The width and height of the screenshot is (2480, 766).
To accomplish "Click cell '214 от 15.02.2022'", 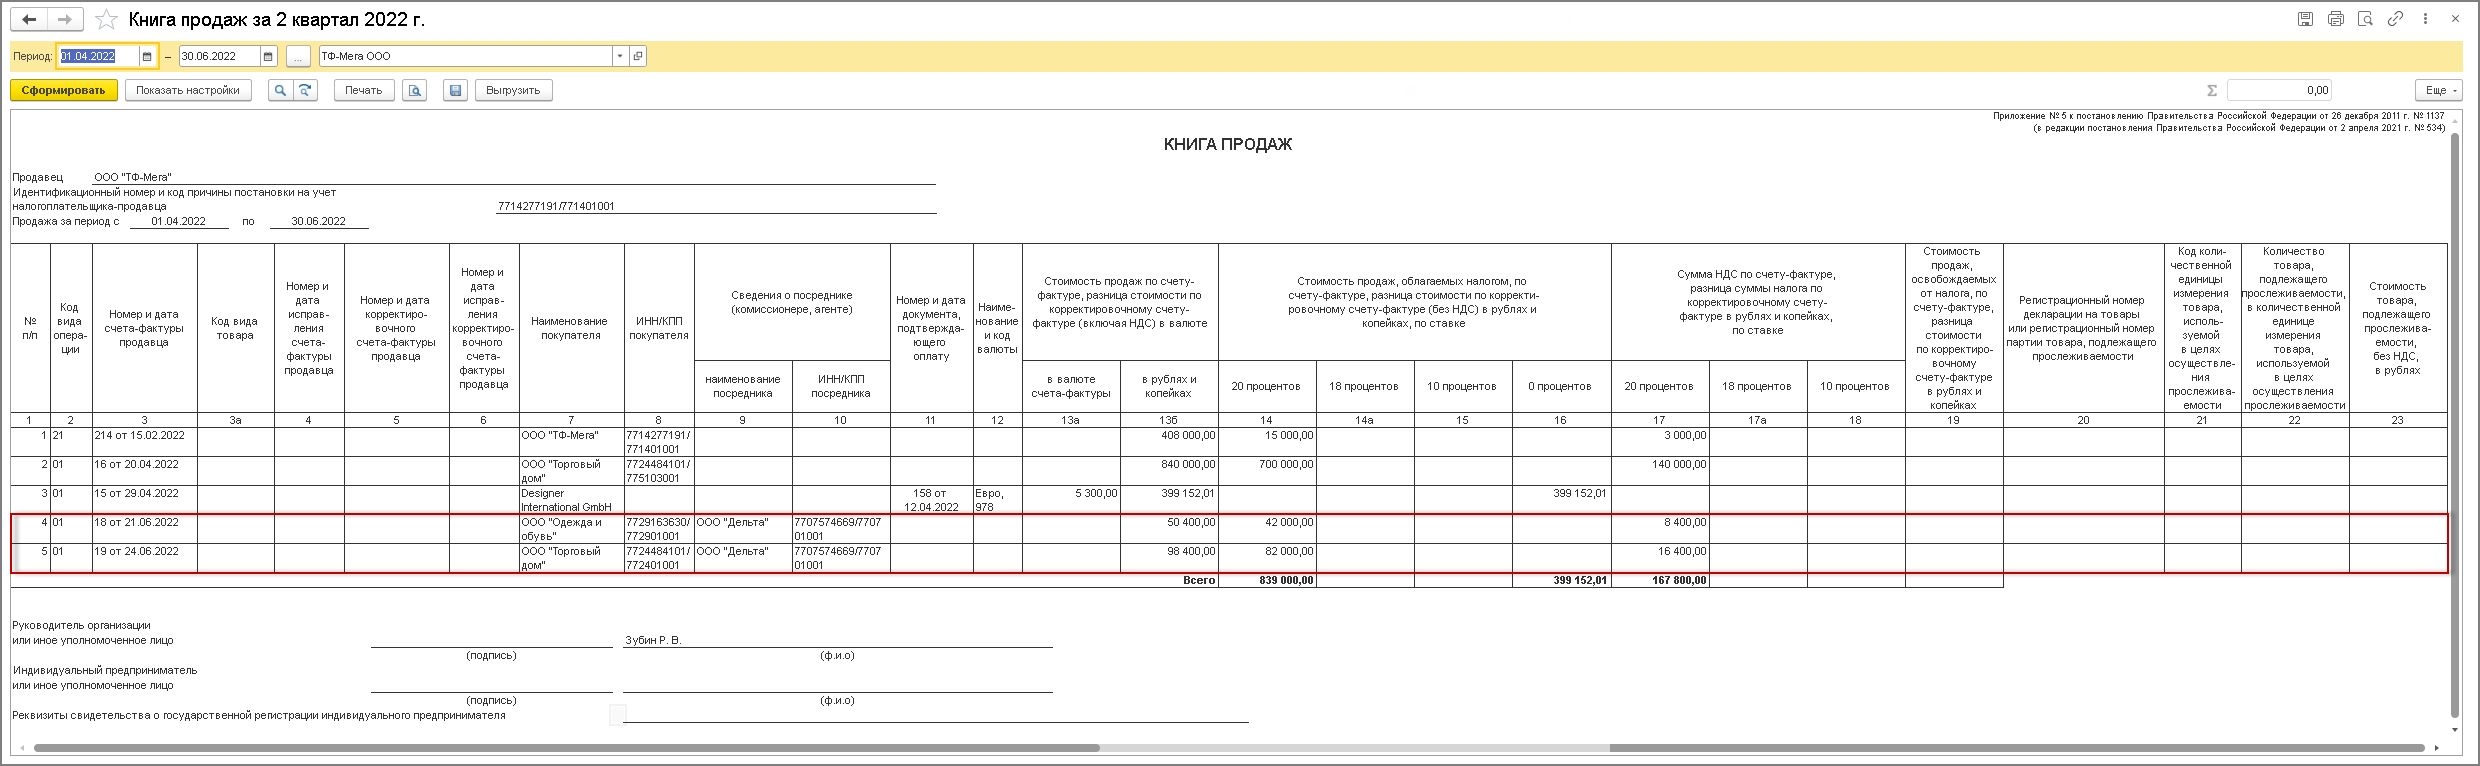I will (x=145, y=442).
